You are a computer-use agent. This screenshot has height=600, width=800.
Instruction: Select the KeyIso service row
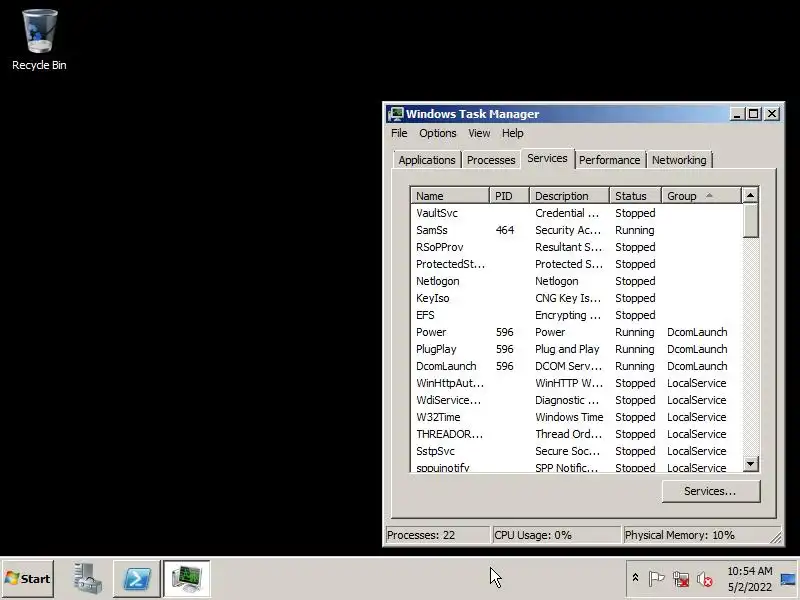(x=577, y=298)
